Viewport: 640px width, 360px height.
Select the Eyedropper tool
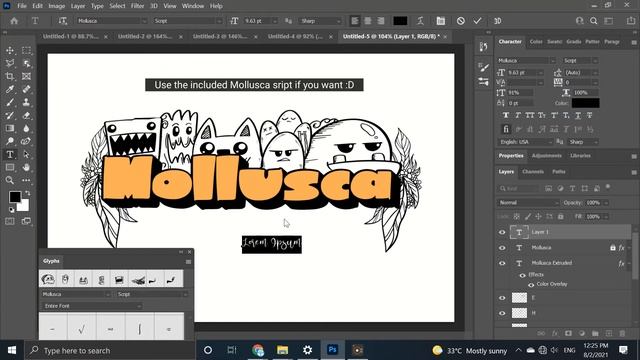[x=10, y=89]
